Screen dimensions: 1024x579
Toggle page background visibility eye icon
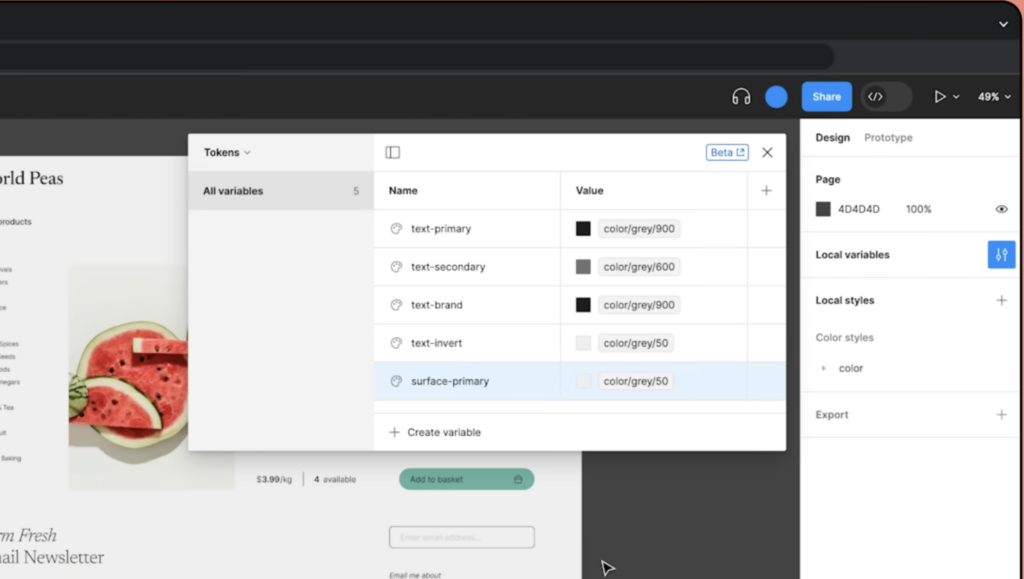(x=1001, y=209)
